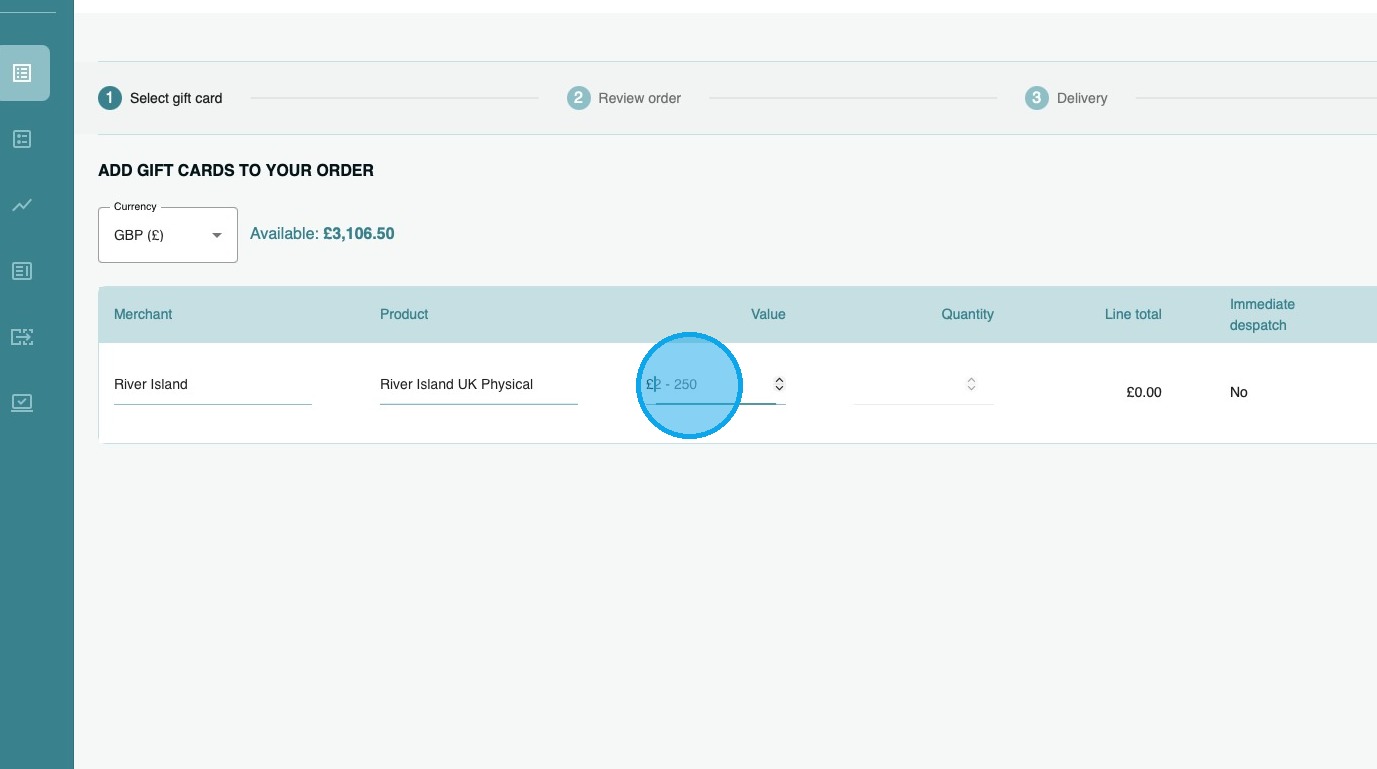Open the screen with checkmark sidebar icon
Image resolution: width=1377 pixels, height=769 pixels.
click(x=22, y=403)
